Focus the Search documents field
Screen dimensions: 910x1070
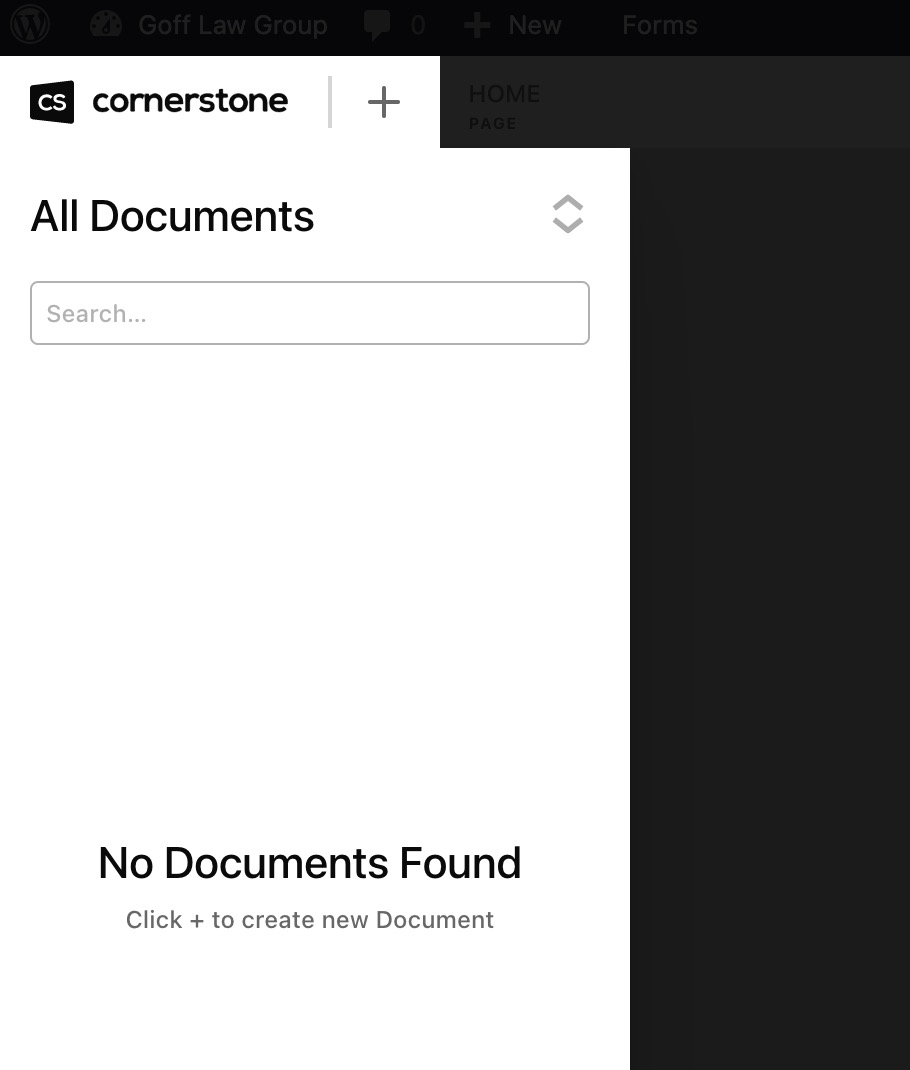(310, 313)
